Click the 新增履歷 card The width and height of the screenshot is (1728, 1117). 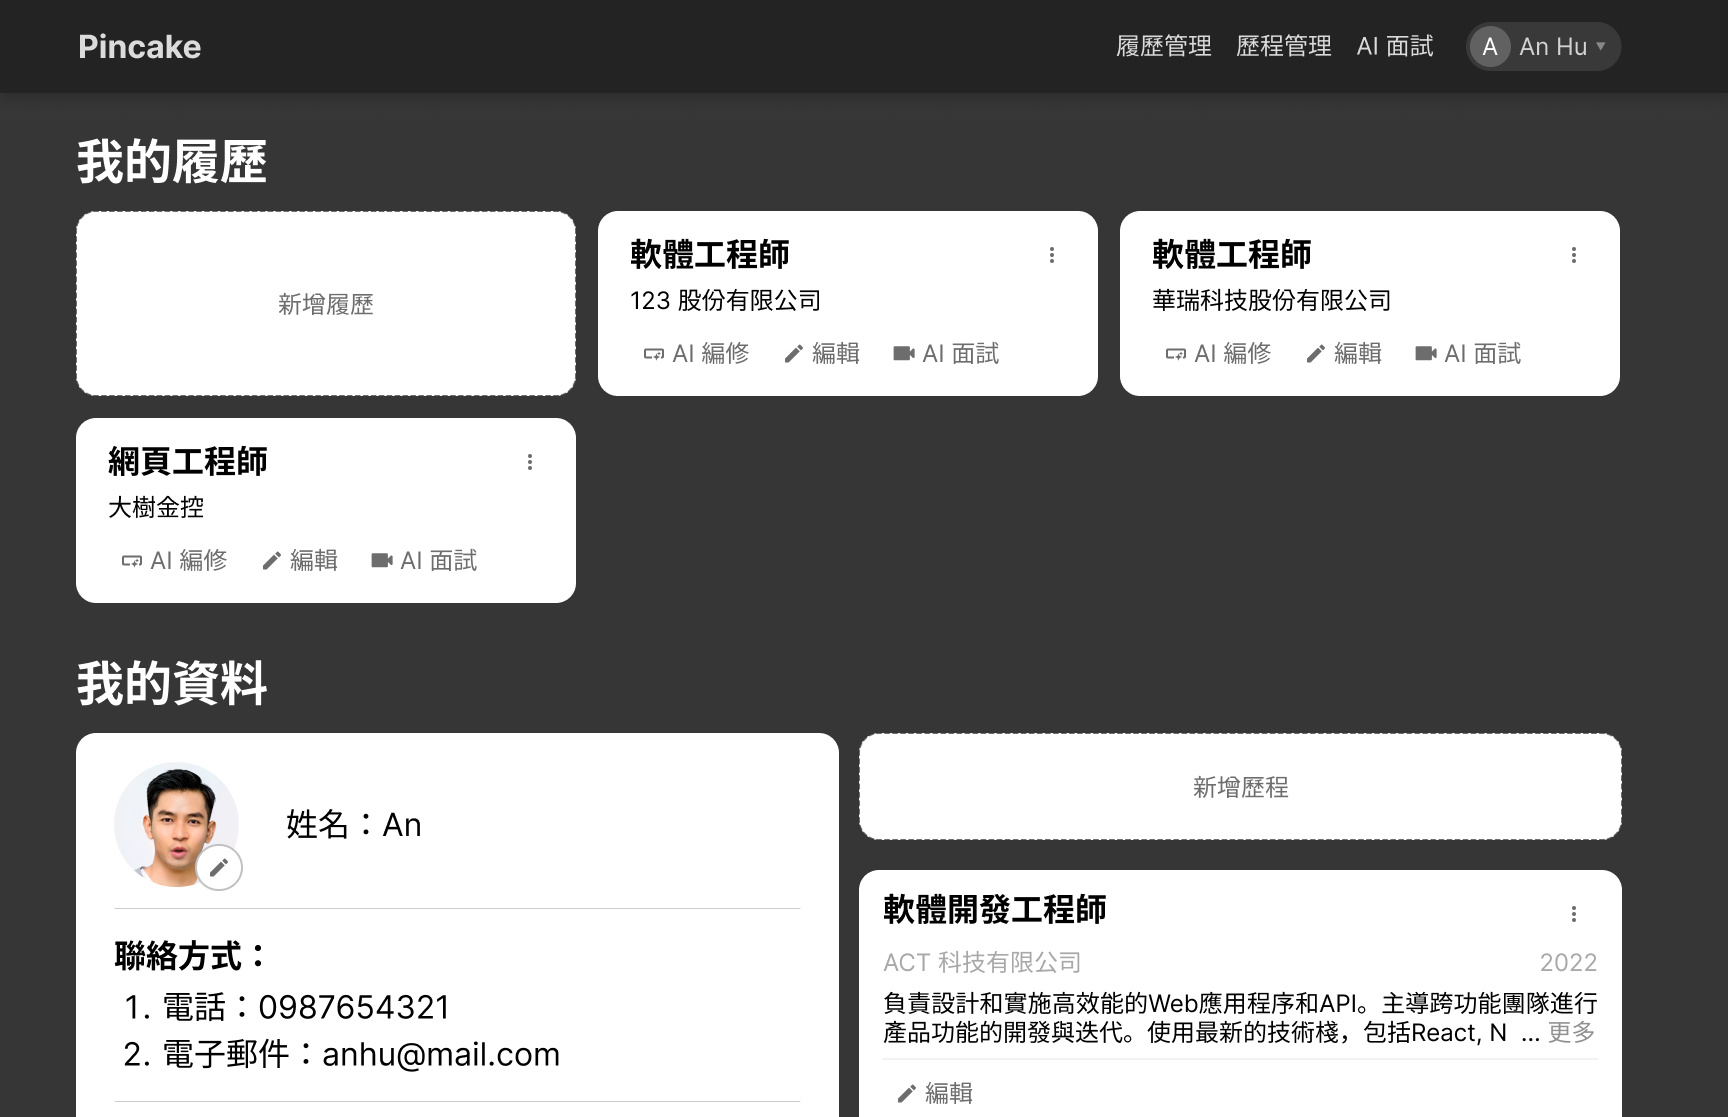(x=326, y=304)
